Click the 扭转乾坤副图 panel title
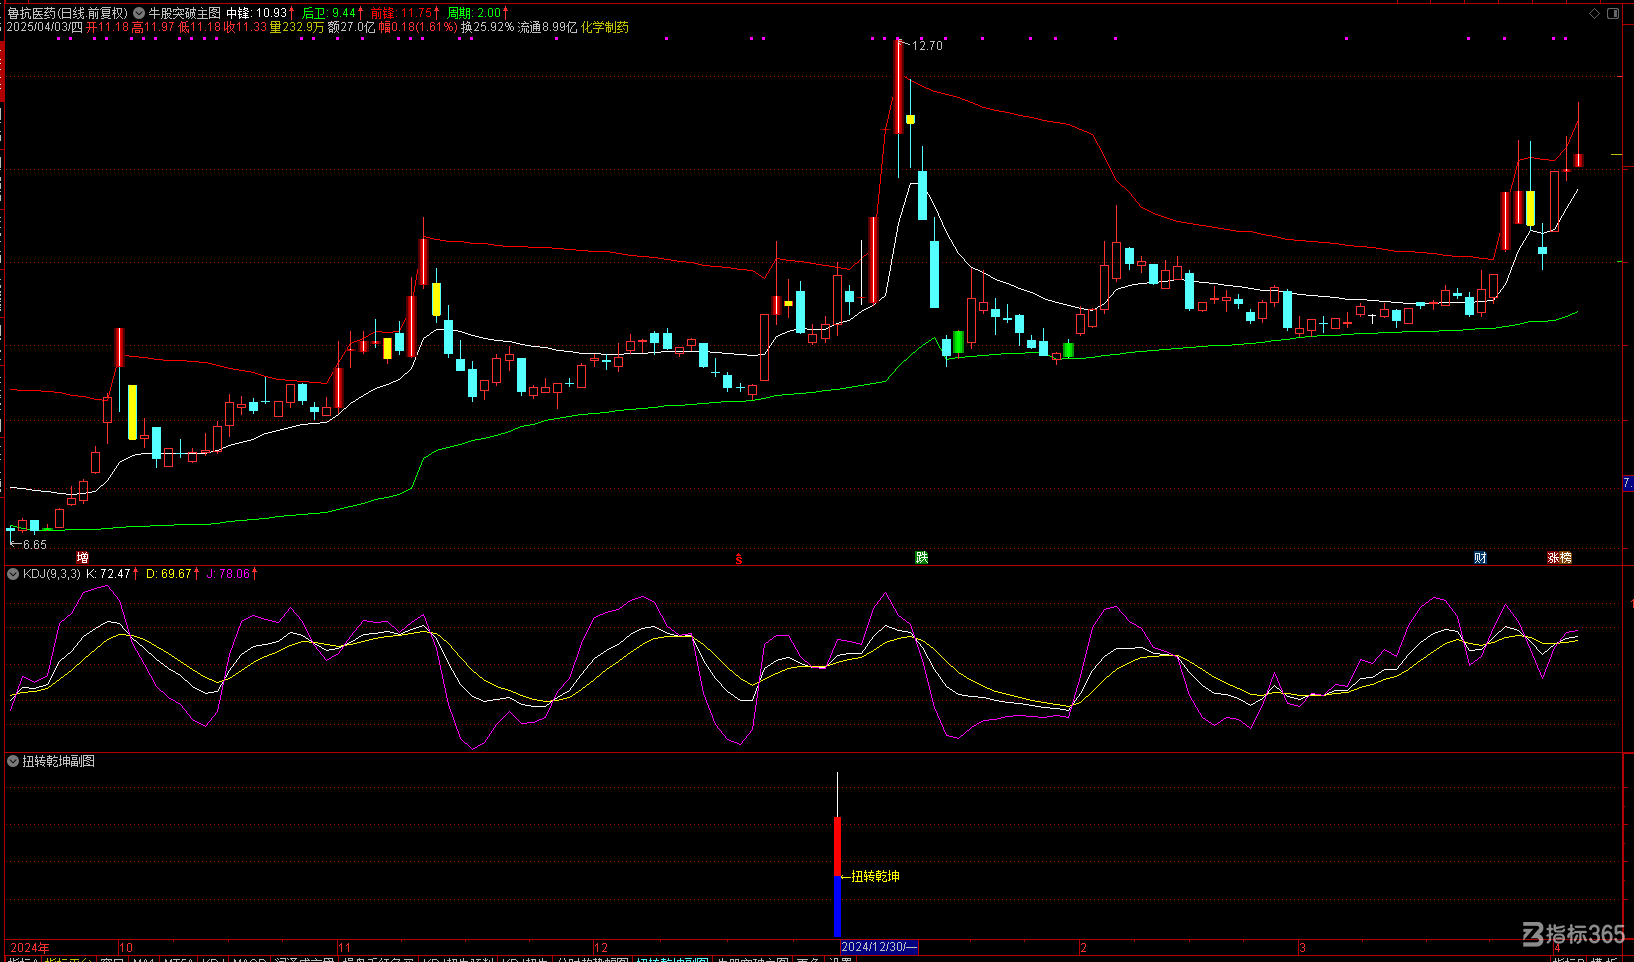Screen dimensions: 1634x962 pyautogui.click(x=59, y=761)
